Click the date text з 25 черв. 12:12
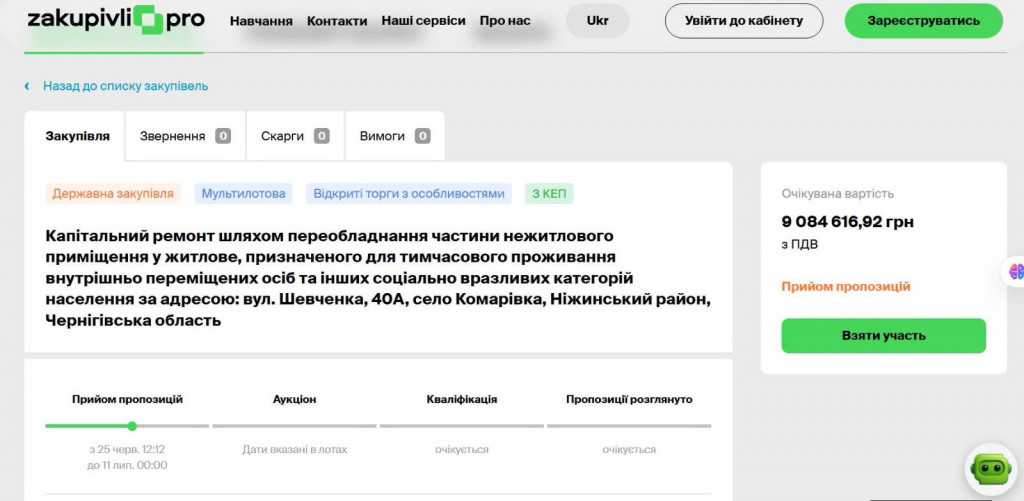This screenshot has height=501, width=1024. [127, 449]
